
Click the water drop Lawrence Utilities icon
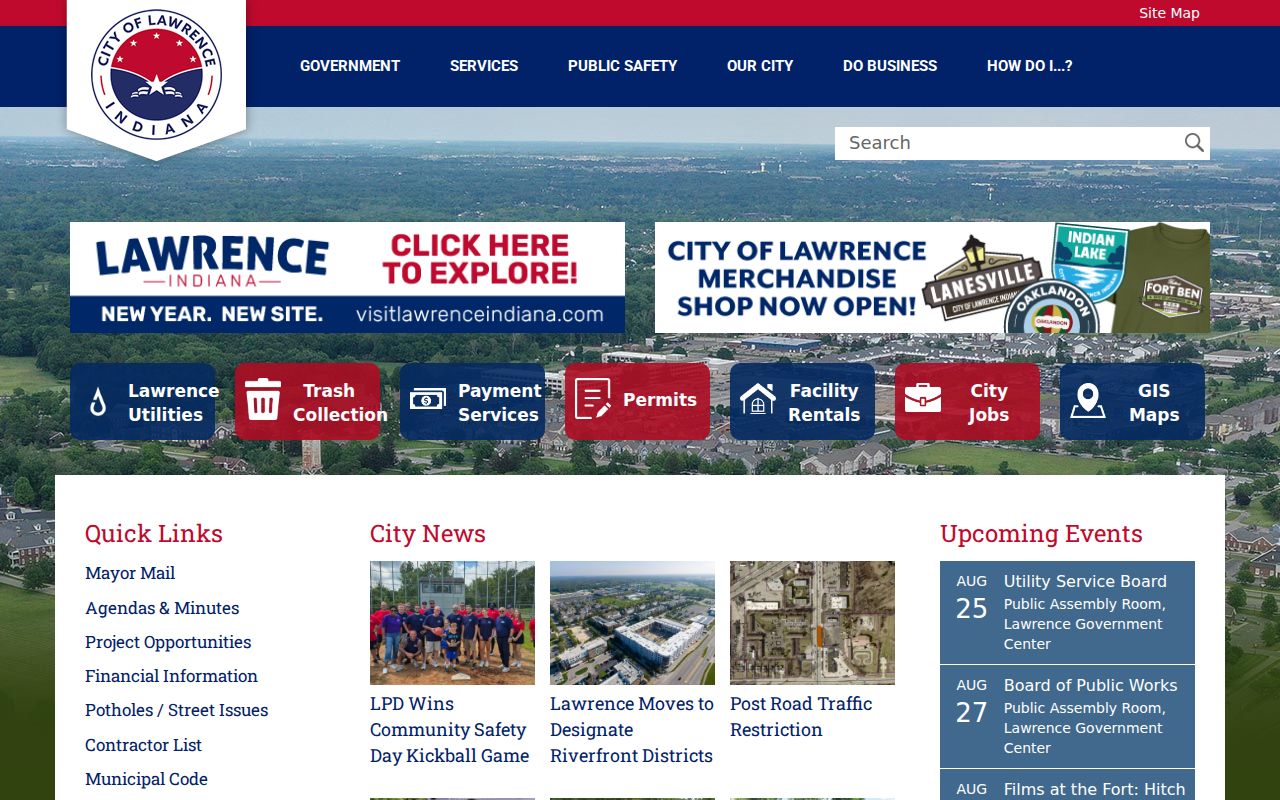(x=98, y=402)
